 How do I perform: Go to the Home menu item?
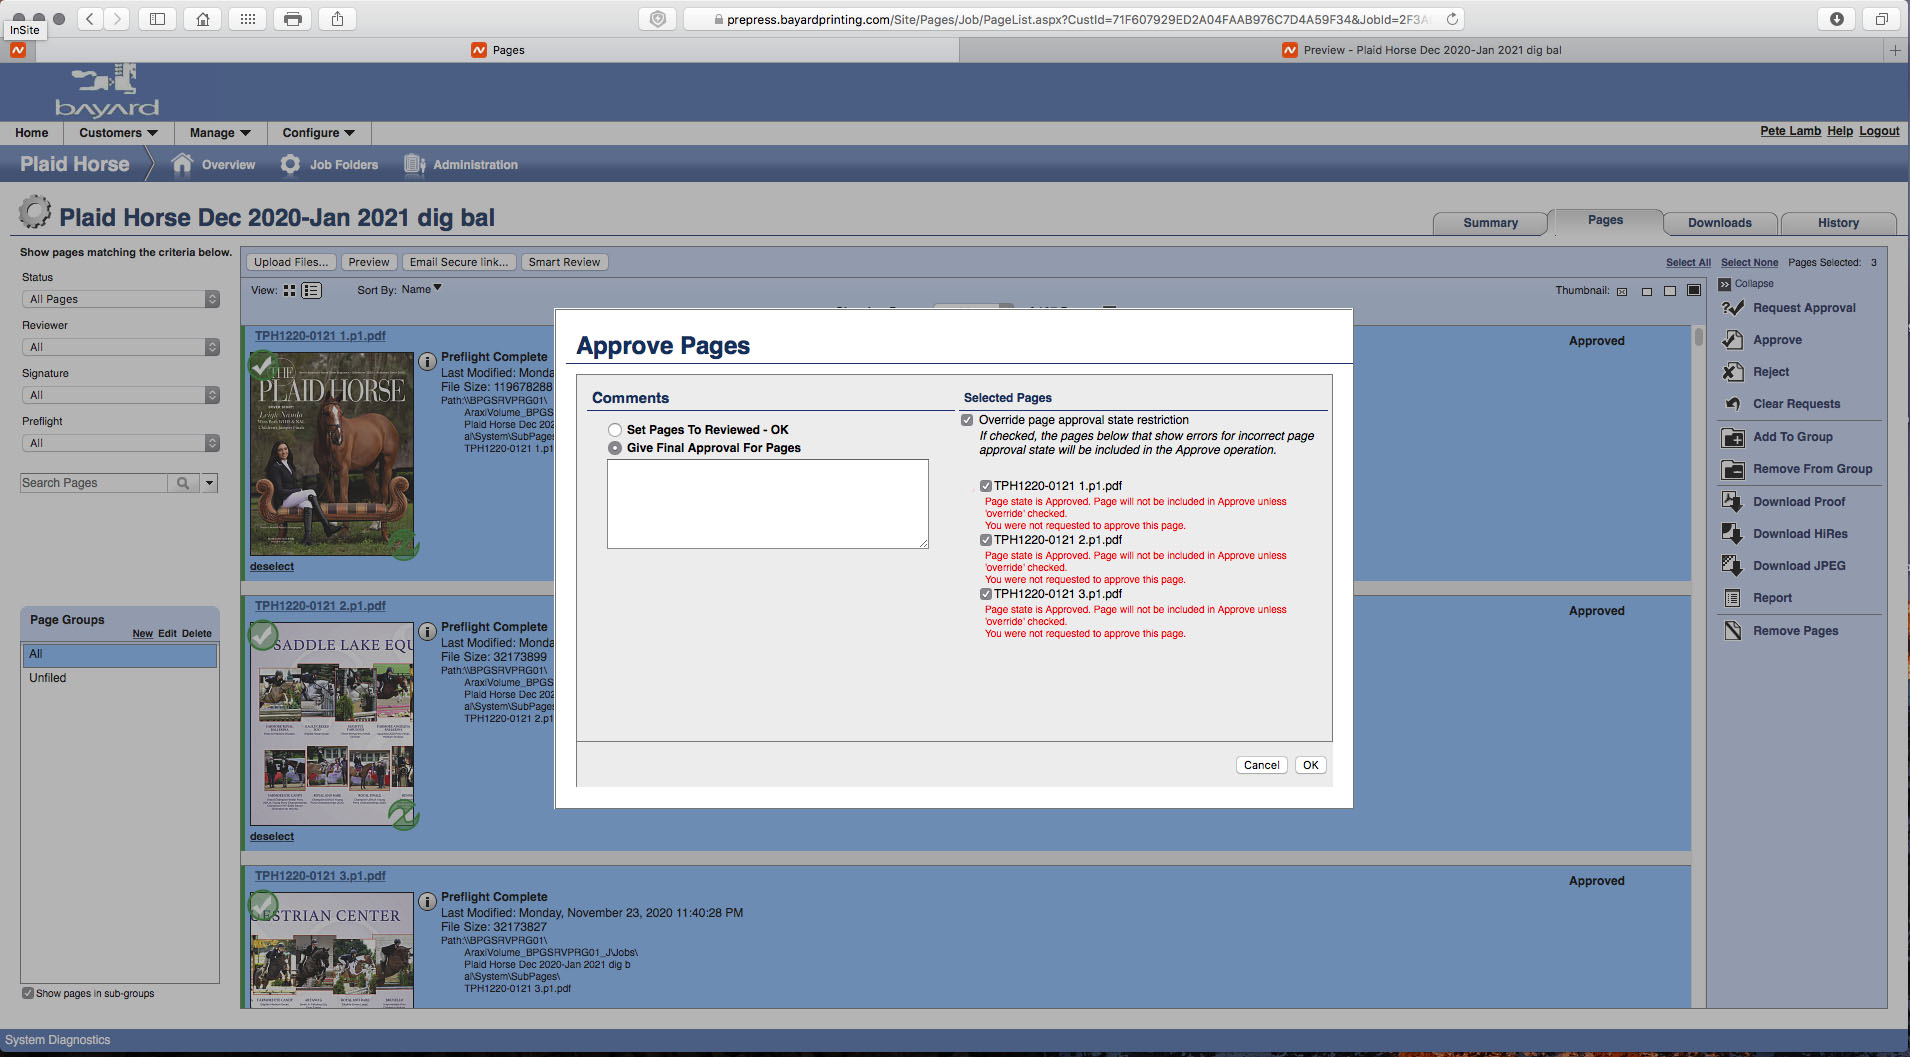32,133
